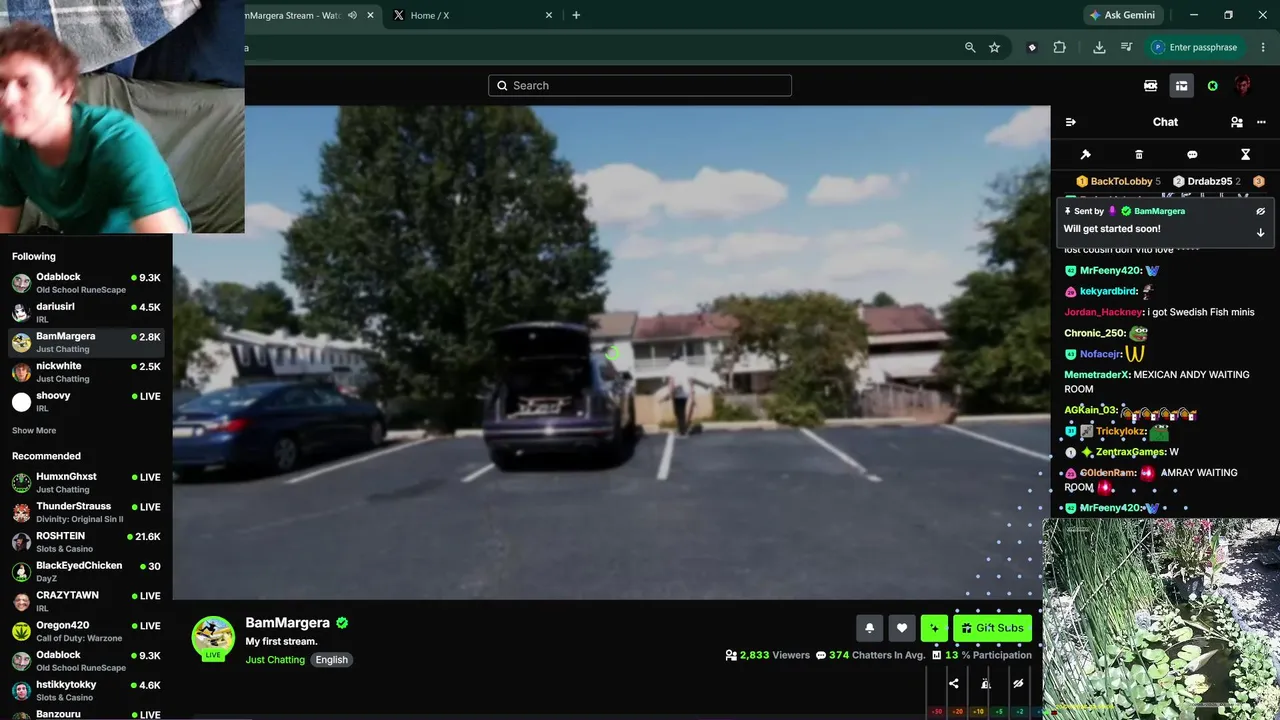Expand the pinned message with the arrow
The width and height of the screenshot is (1280, 720).
pyautogui.click(x=1260, y=232)
